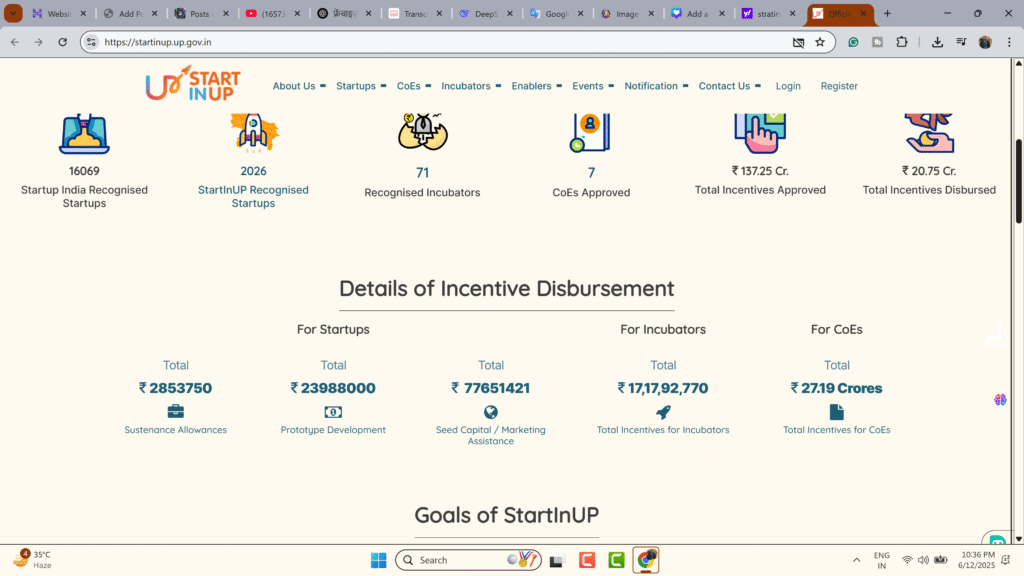
Task: Expand the Events menu
Action: tap(593, 86)
